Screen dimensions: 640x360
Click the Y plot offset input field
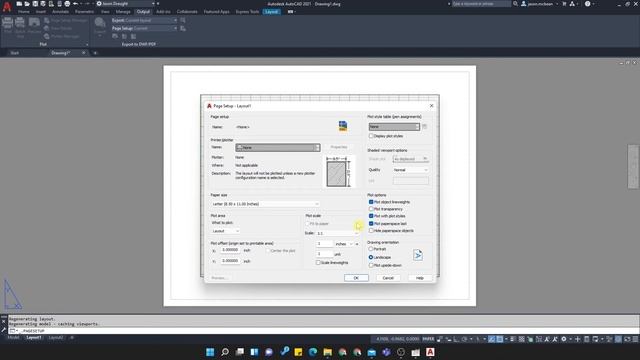point(230,261)
